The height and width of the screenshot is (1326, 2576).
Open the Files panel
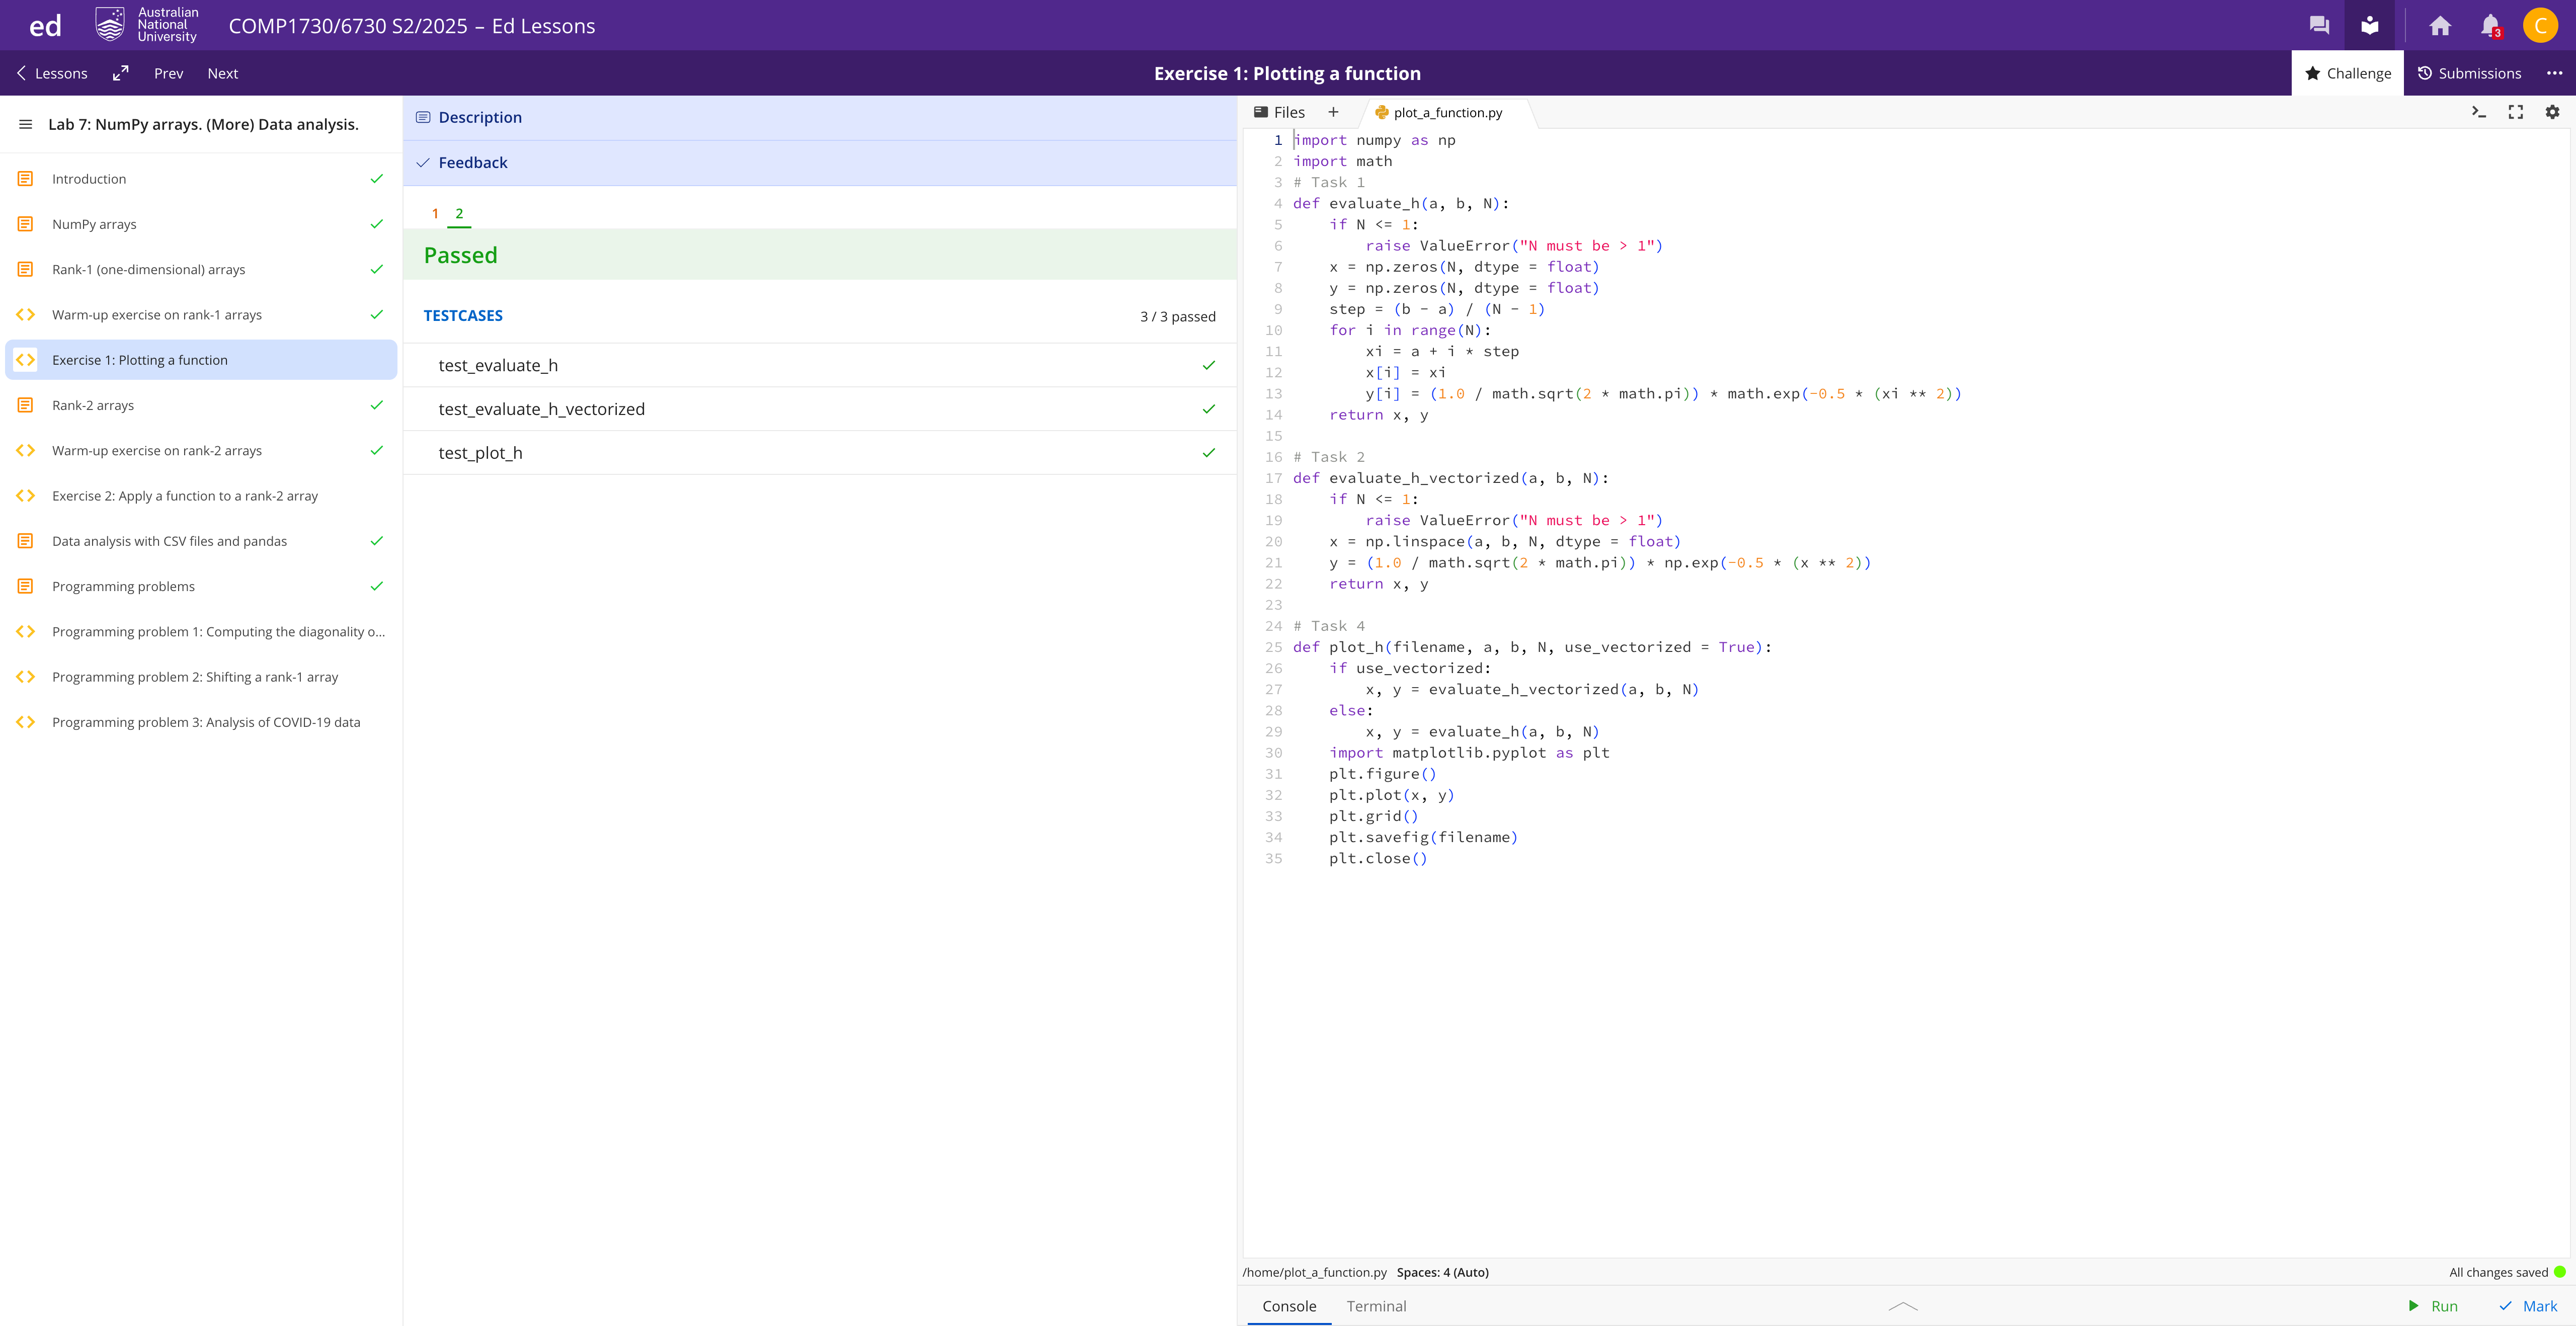pyautogui.click(x=1279, y=112)
